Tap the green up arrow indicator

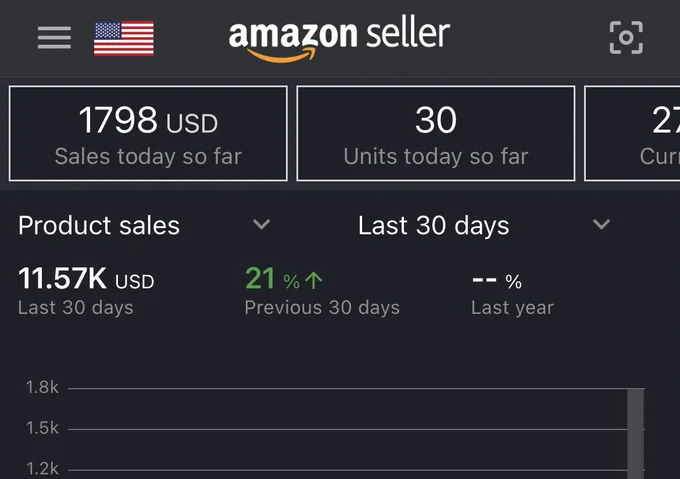coord(314,280)
